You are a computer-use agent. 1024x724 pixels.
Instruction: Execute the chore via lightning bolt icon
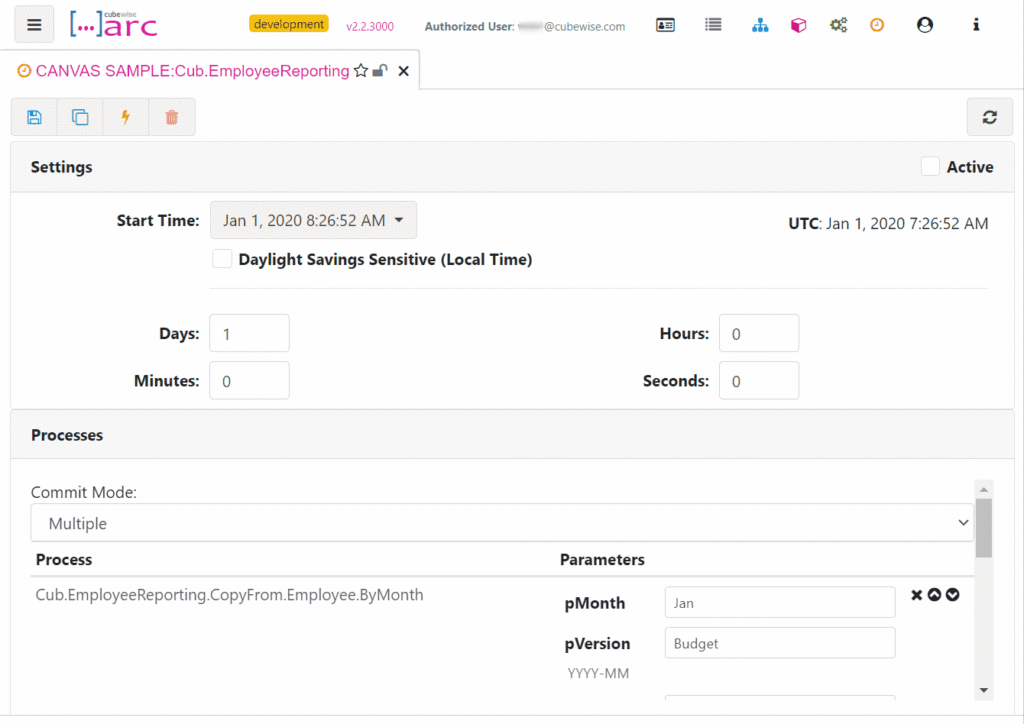(125, 118)
